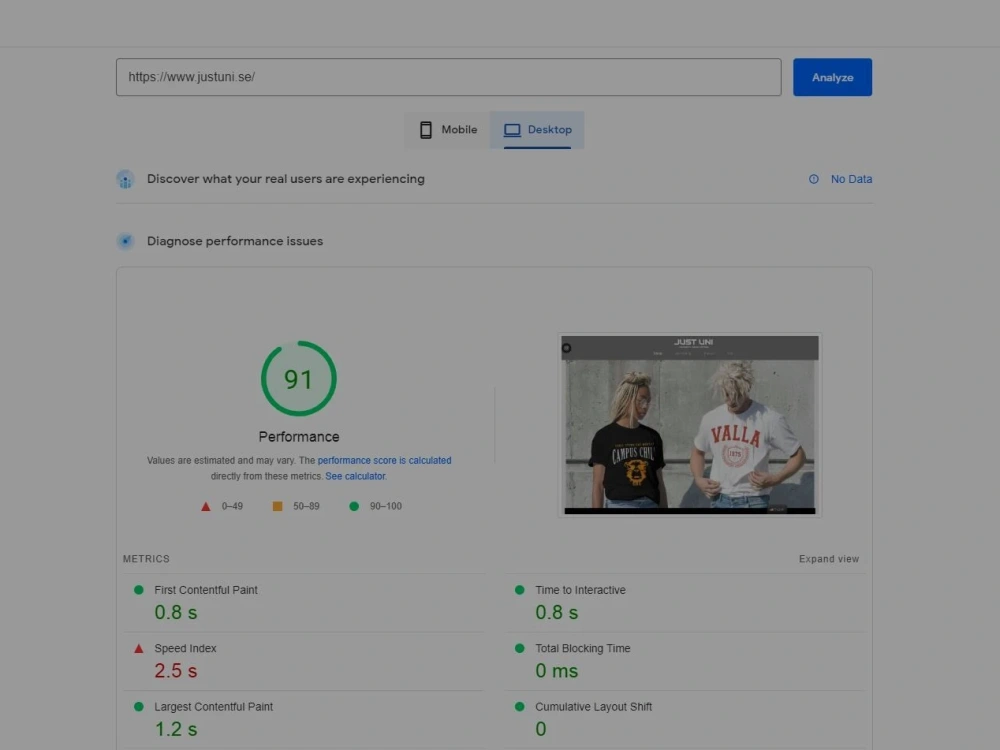Click the Performance heading under the gauge
The width and height of the screenshot is (1000, 750).
[298, 437]
